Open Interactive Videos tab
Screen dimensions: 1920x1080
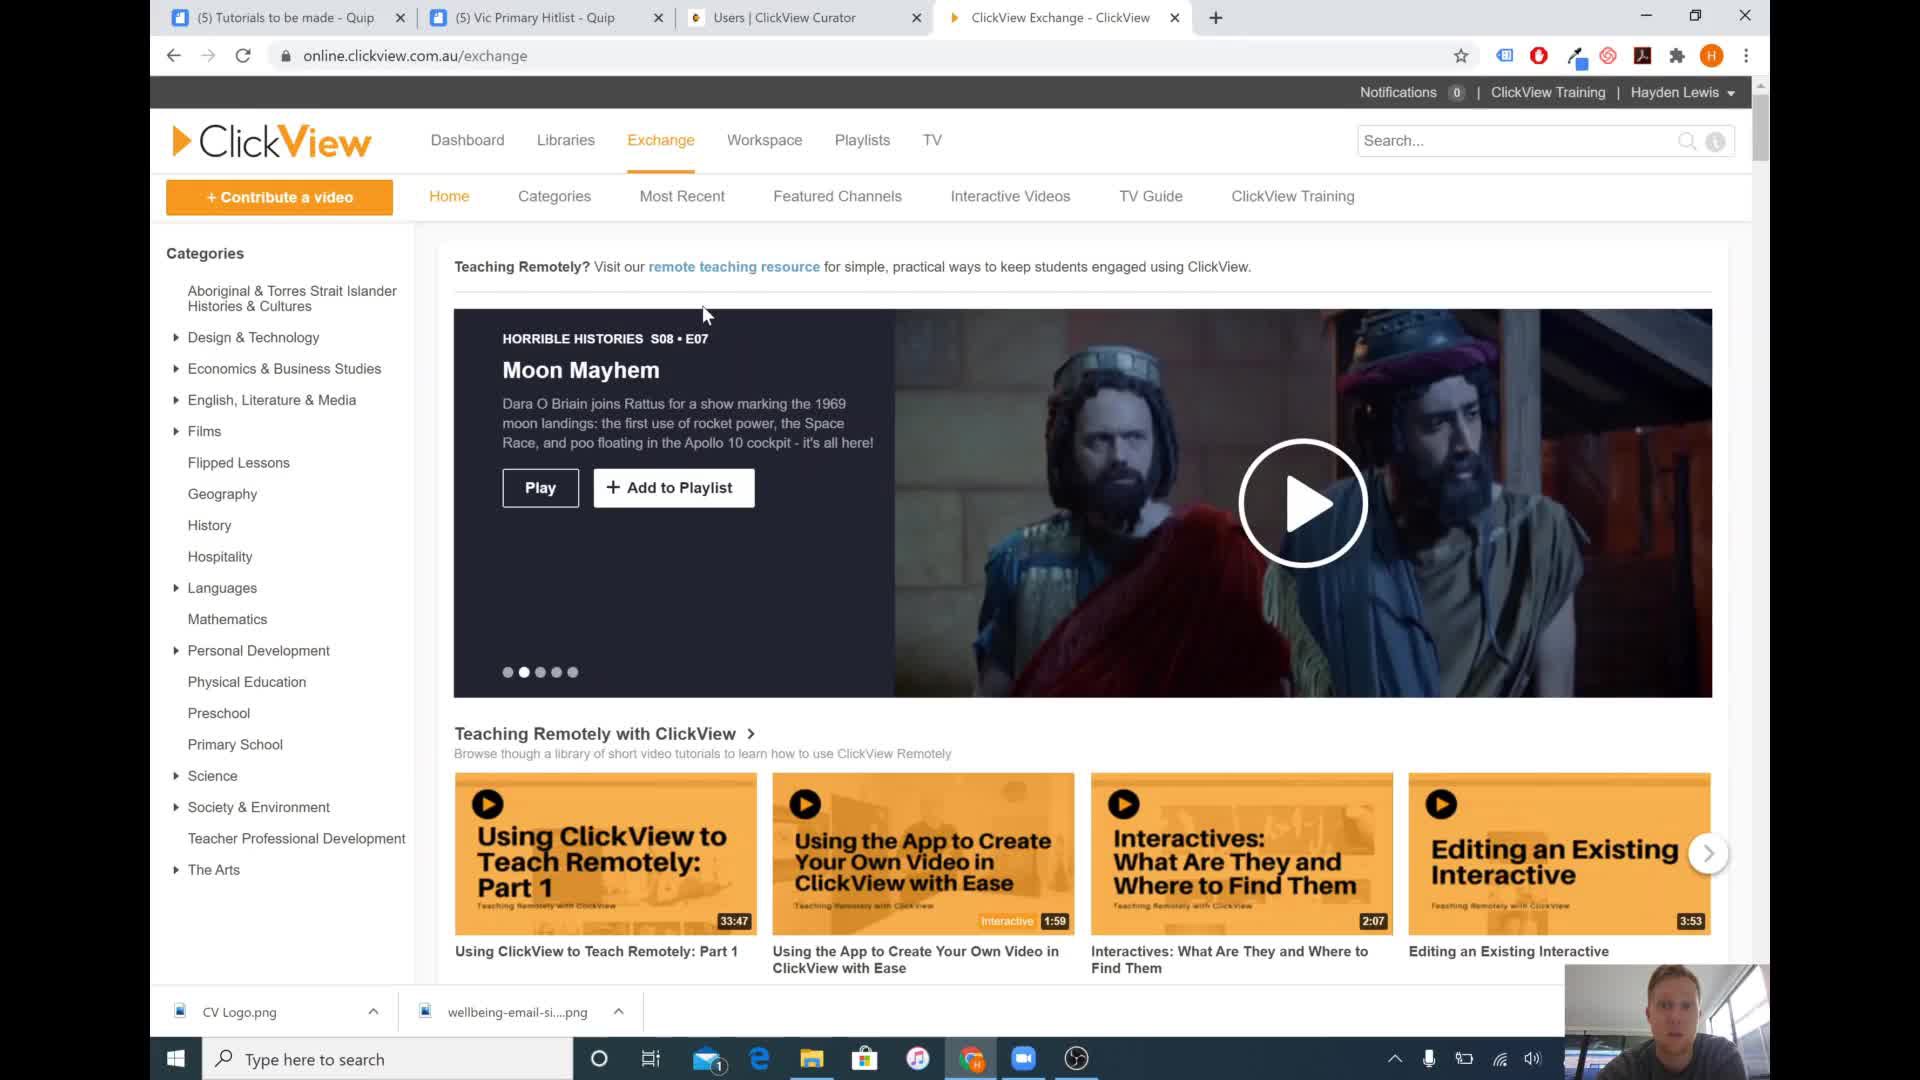[1010, 196]
